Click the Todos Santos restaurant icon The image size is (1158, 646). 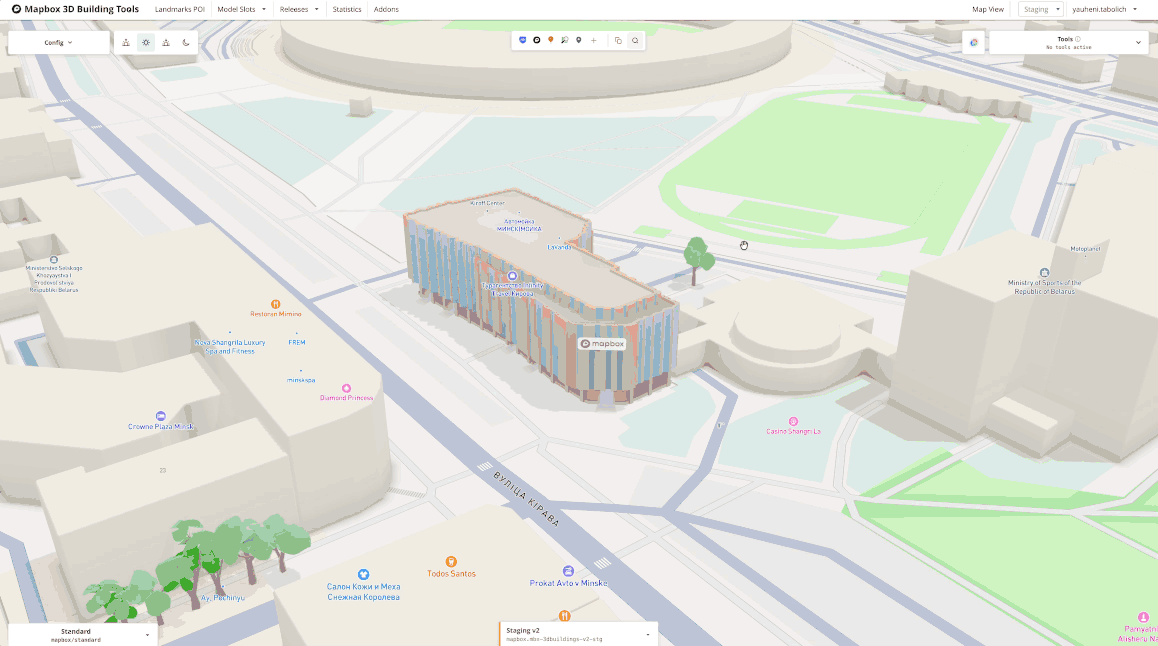pos(451,562)
